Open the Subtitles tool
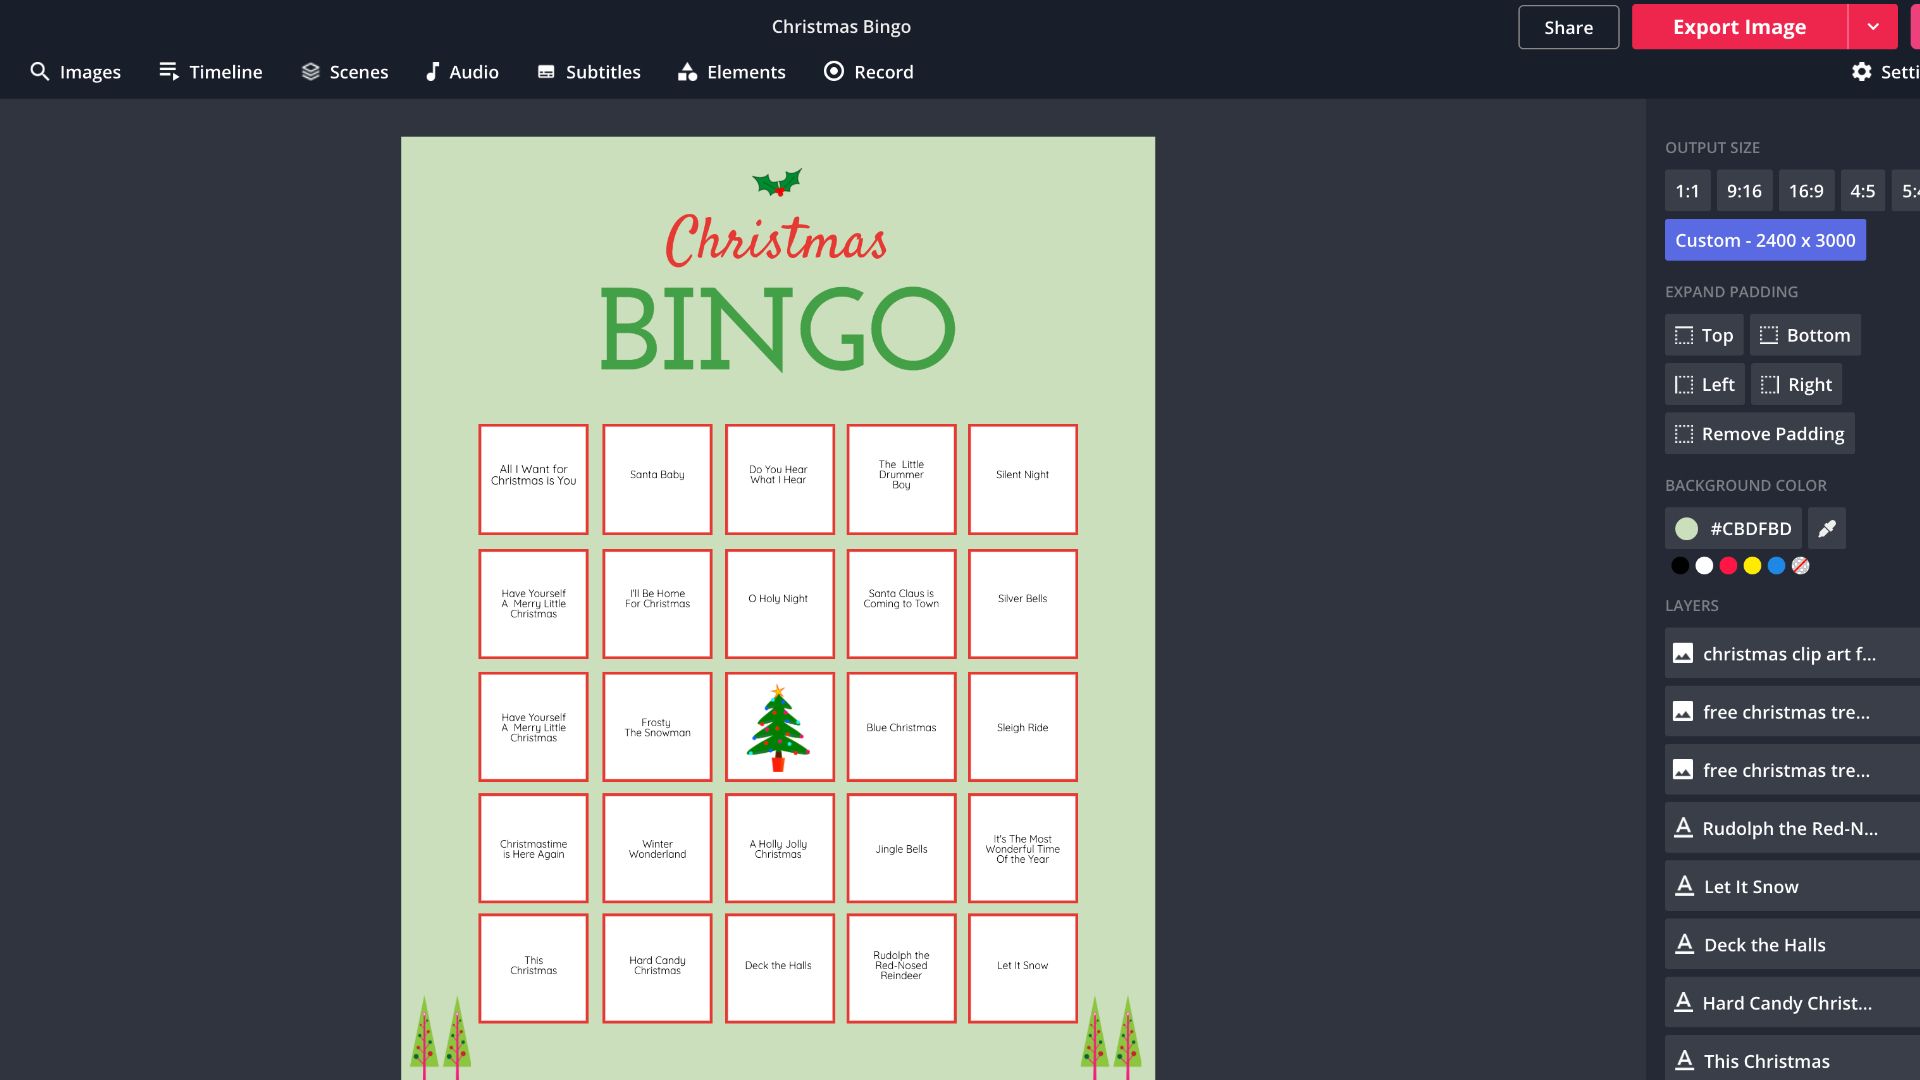This screenshot has height=1080, width=1920. (x=588, y=72)
